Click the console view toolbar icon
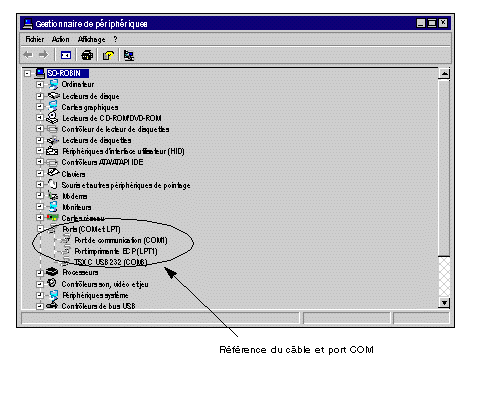The height and width of the screenshot is (396, 478). tap(66, 55)
